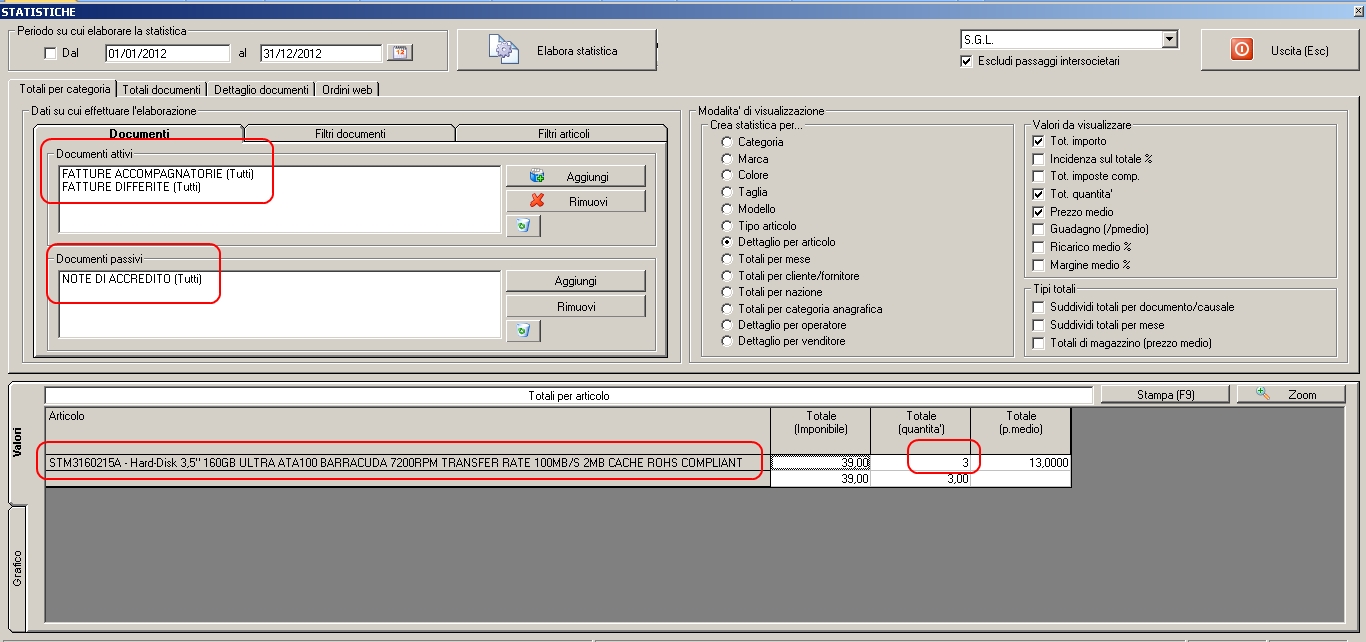Click the Zoom magnifier button
Screen dimensions: 1366x642
[x=1291, y=395]
